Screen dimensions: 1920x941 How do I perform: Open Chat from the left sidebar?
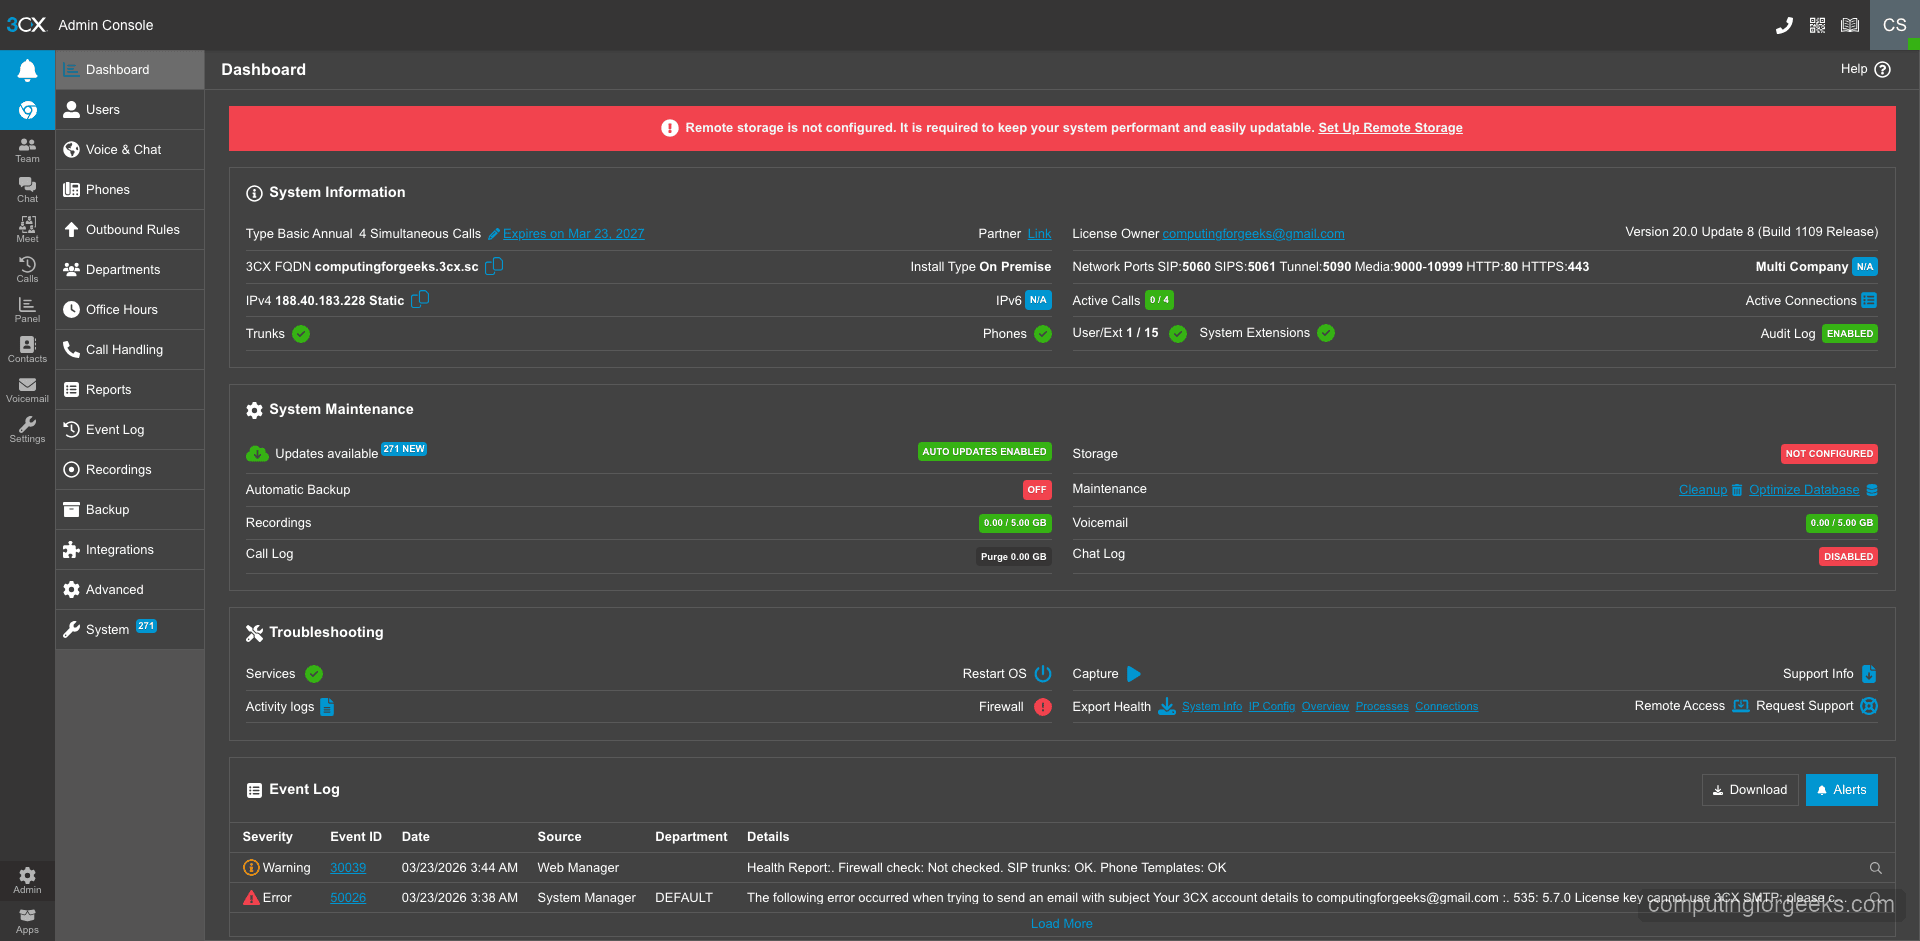pos(27,190)
